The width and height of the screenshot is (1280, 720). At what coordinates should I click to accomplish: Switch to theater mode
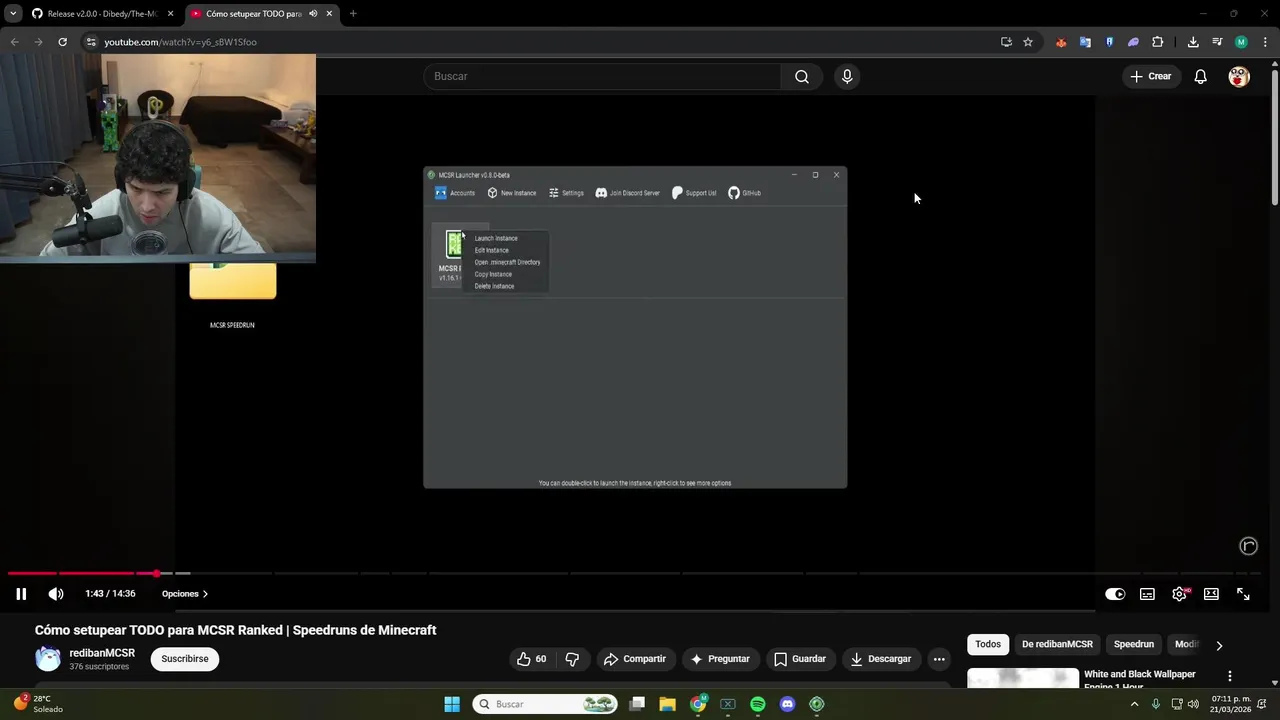(1211, 594)
